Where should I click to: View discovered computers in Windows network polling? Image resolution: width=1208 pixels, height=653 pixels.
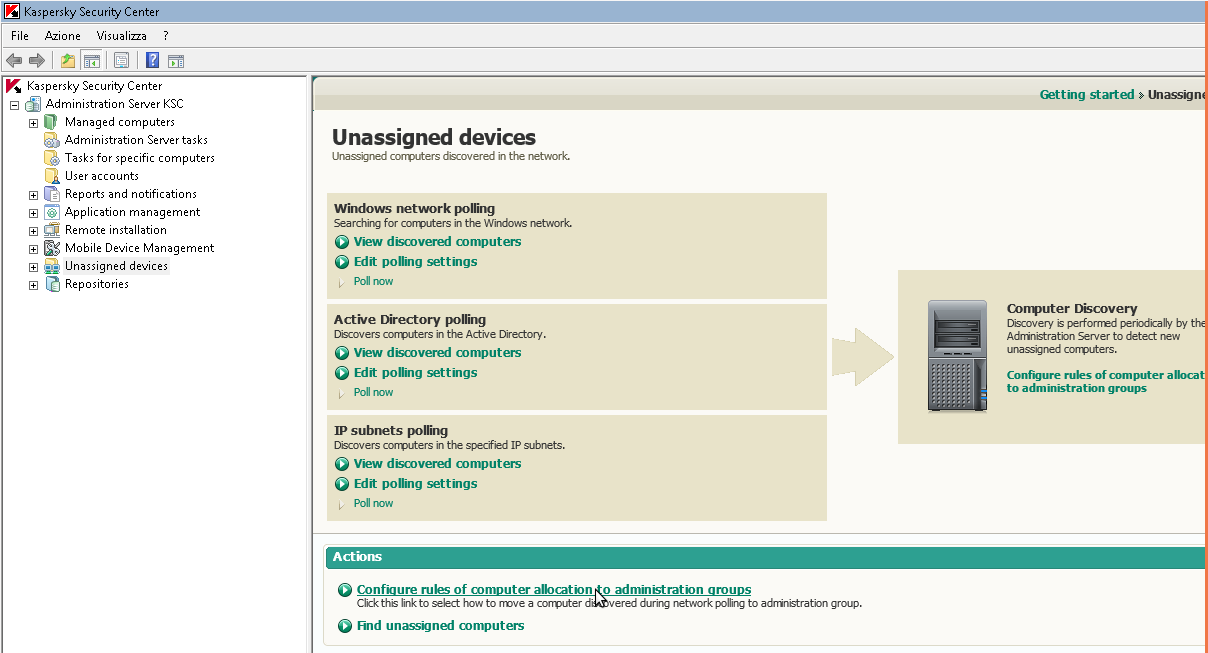[x=437, y=242]
